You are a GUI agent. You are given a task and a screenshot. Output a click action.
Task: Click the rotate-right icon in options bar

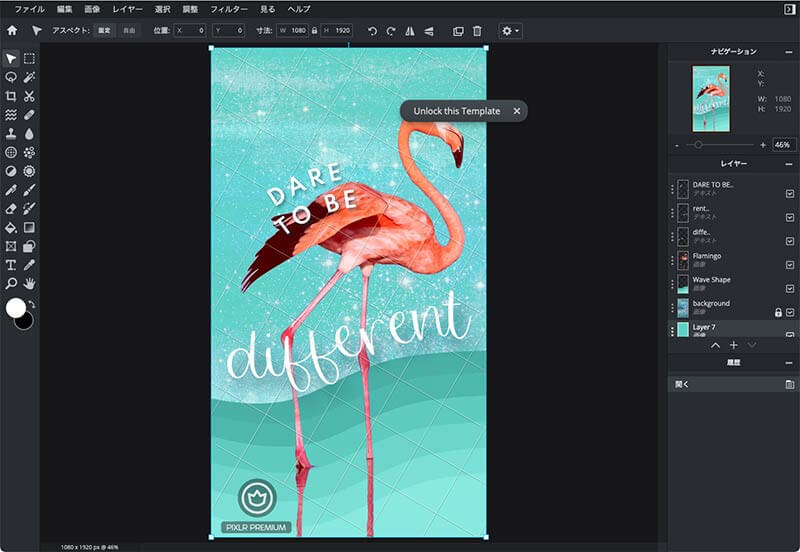[391, 31]
